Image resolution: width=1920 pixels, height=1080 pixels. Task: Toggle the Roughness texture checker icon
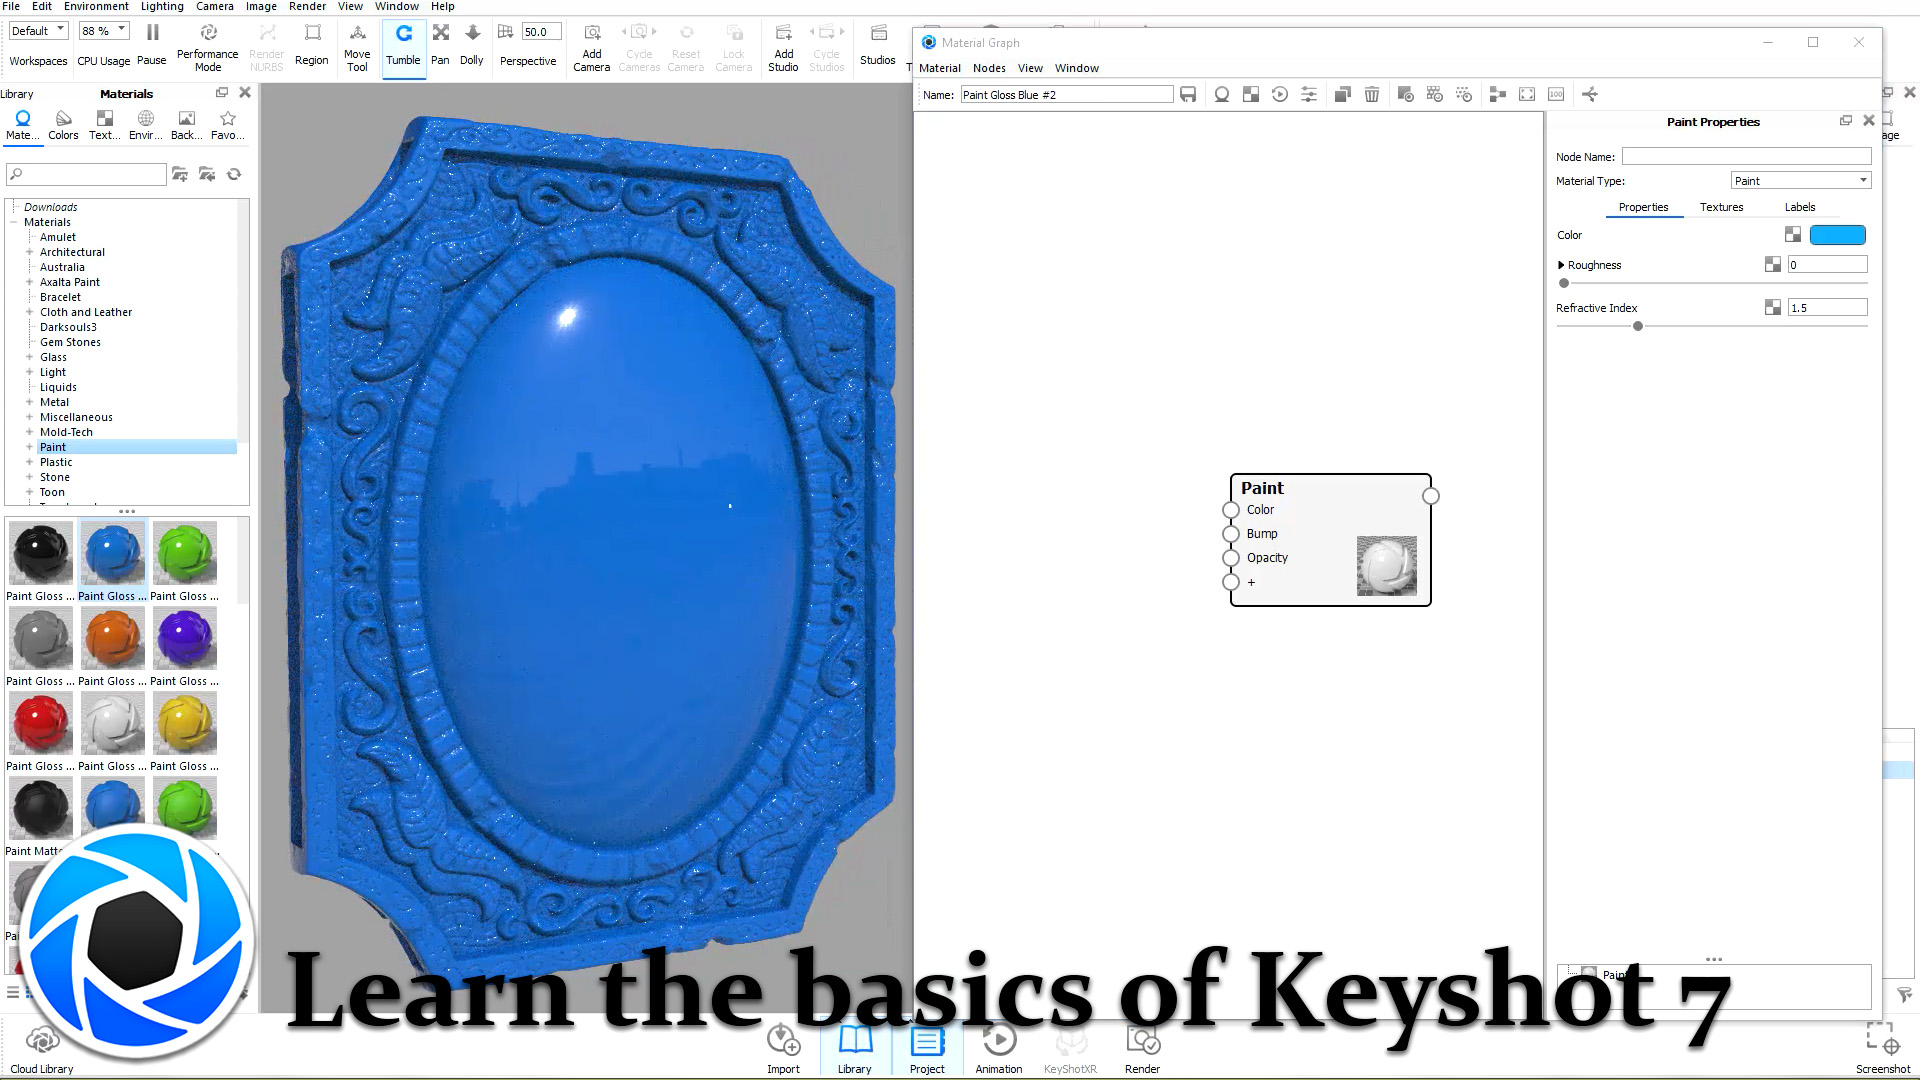click(x=1773, y=265)
